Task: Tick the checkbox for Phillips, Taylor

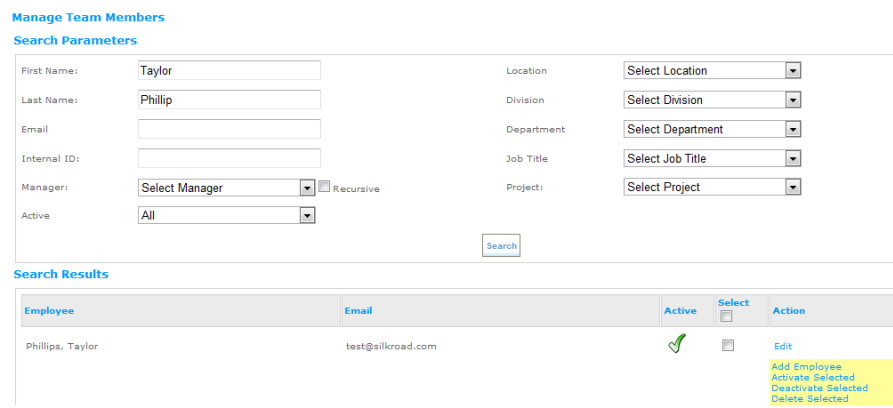Action: pos(727,345)
